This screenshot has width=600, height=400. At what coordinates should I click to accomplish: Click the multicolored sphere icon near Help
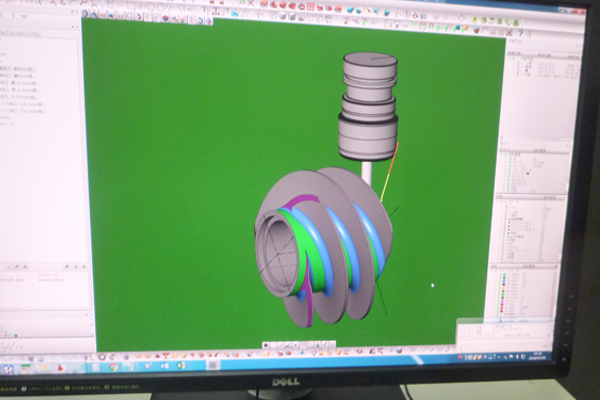[476, 29]
